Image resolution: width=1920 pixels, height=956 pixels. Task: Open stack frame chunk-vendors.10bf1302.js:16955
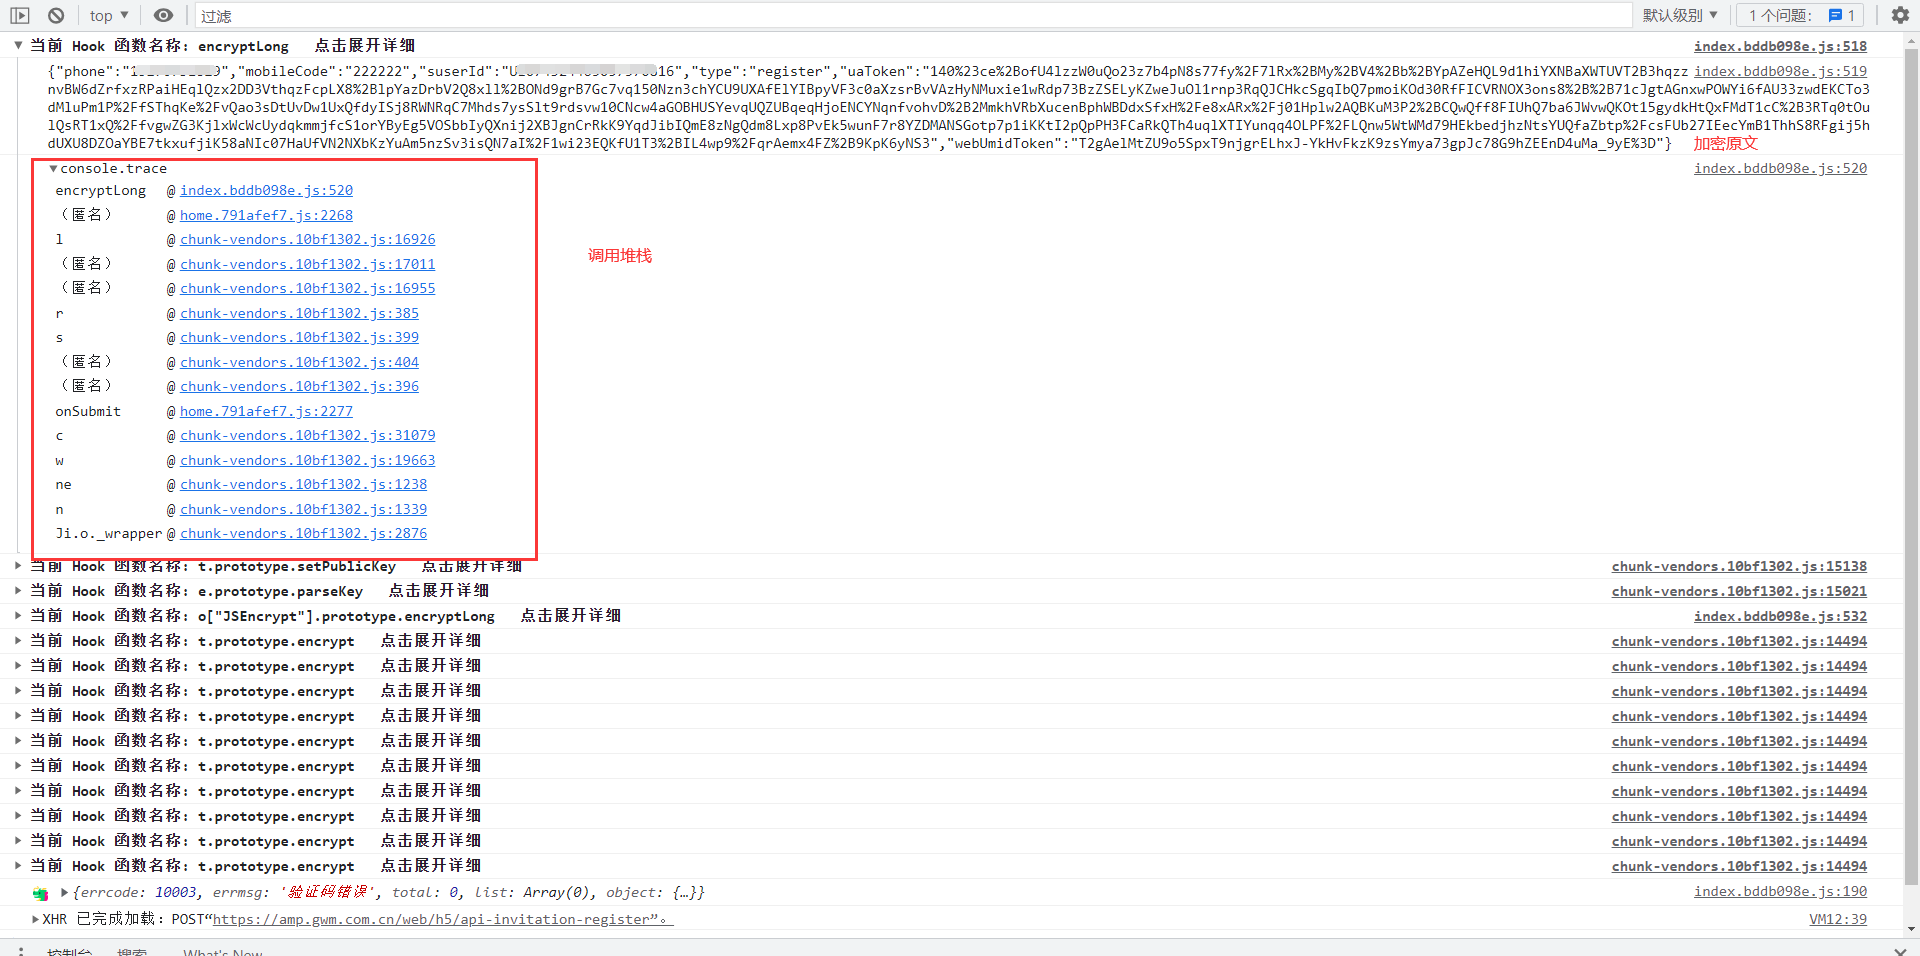click(x=307, y=288)
